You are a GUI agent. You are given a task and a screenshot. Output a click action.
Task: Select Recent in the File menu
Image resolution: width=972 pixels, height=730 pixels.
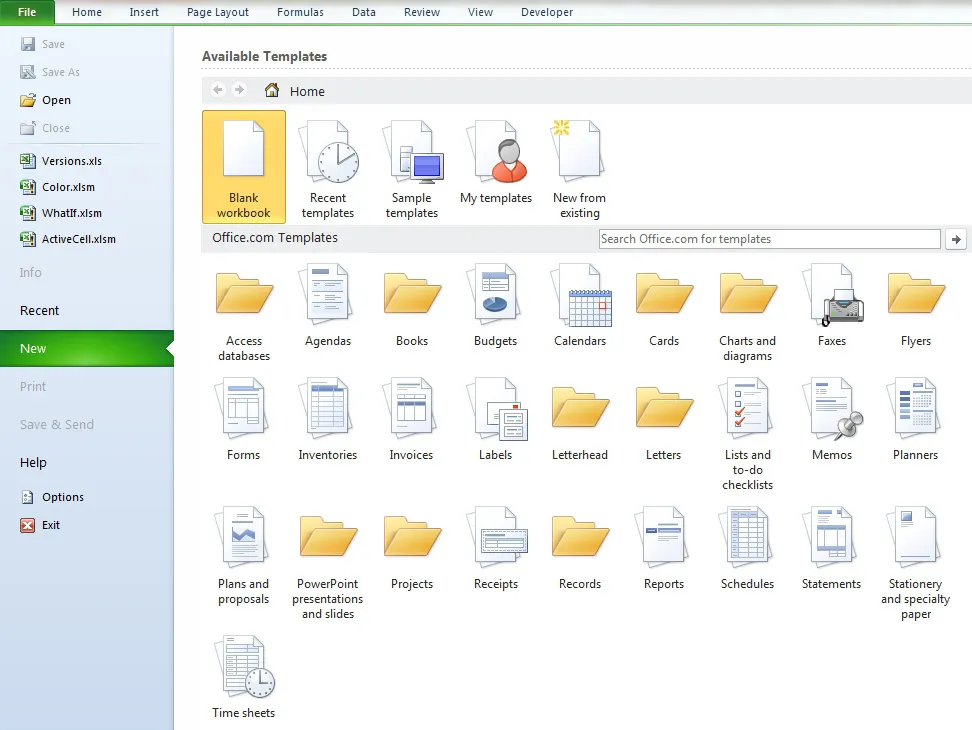click(x=40, y=311)
